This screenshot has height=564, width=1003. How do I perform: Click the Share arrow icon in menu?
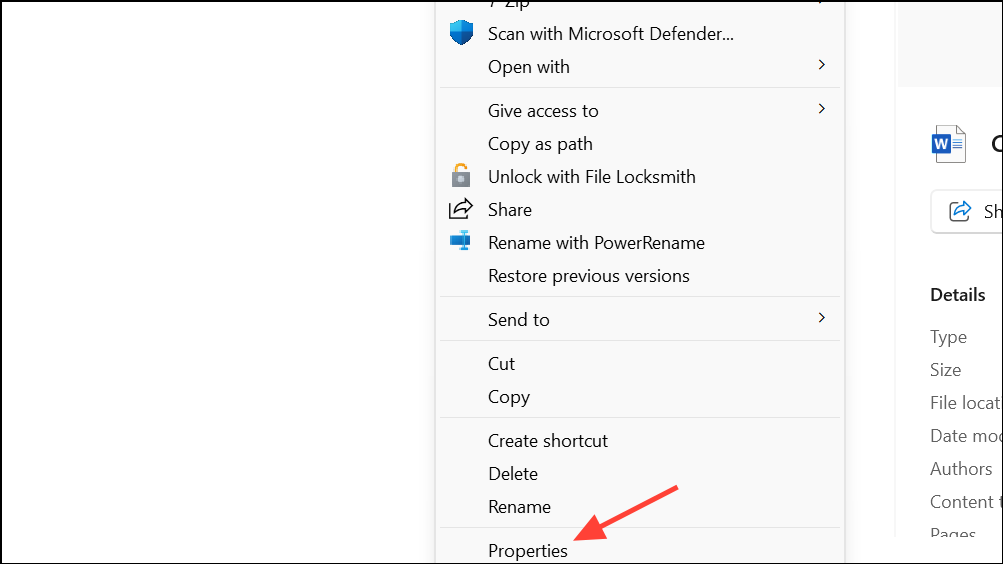(x=461, y=209)
